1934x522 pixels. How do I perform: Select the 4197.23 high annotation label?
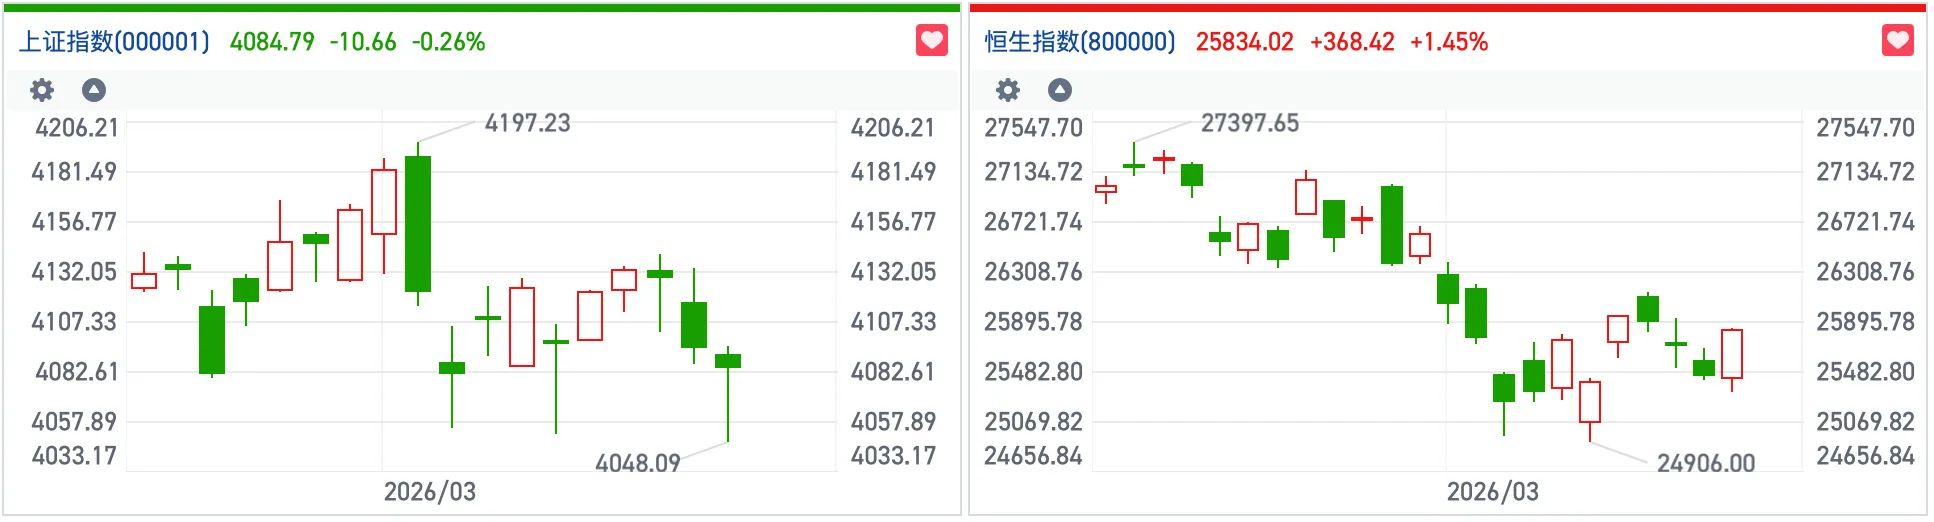coord(527,123)
